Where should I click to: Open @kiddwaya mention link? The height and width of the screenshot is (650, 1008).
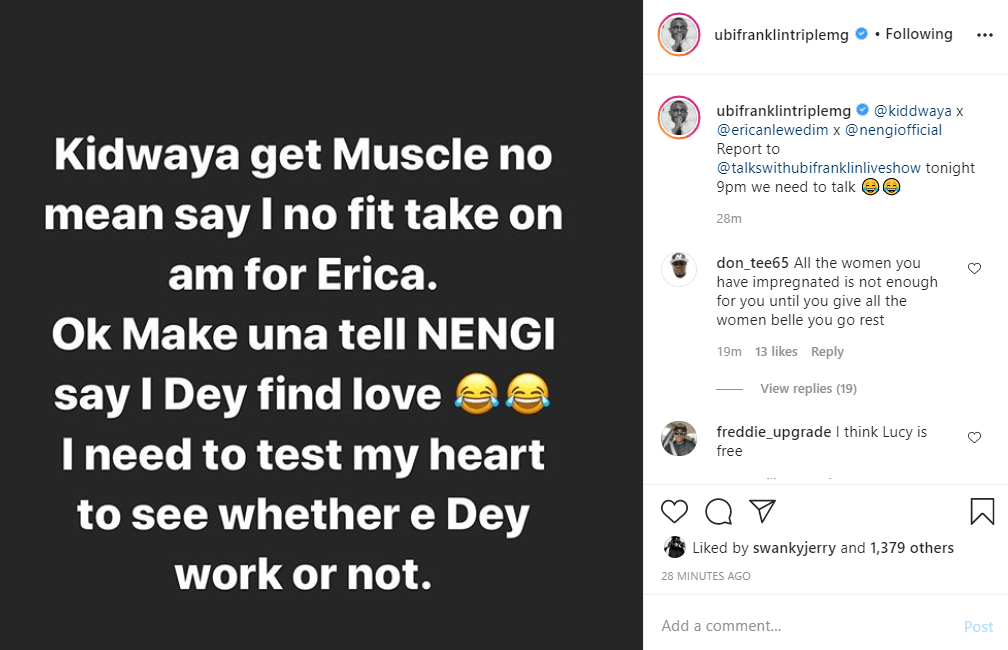click(909, 110)
